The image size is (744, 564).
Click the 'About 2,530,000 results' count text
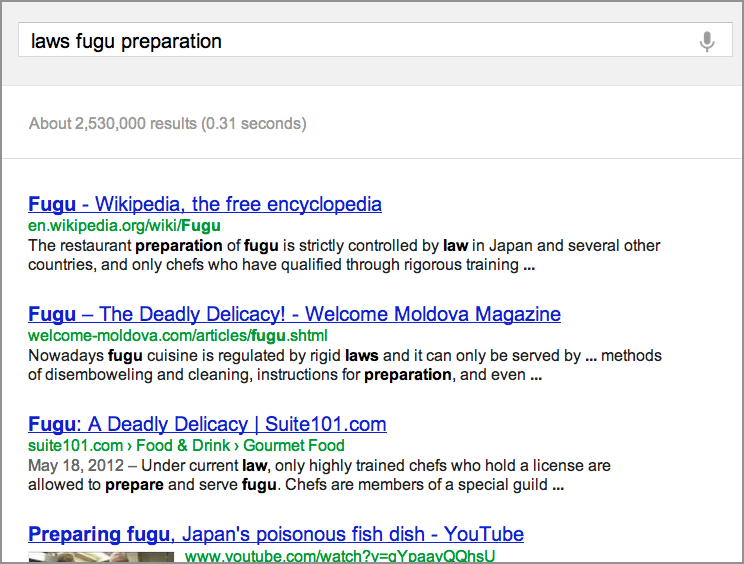tap(113, 124)
